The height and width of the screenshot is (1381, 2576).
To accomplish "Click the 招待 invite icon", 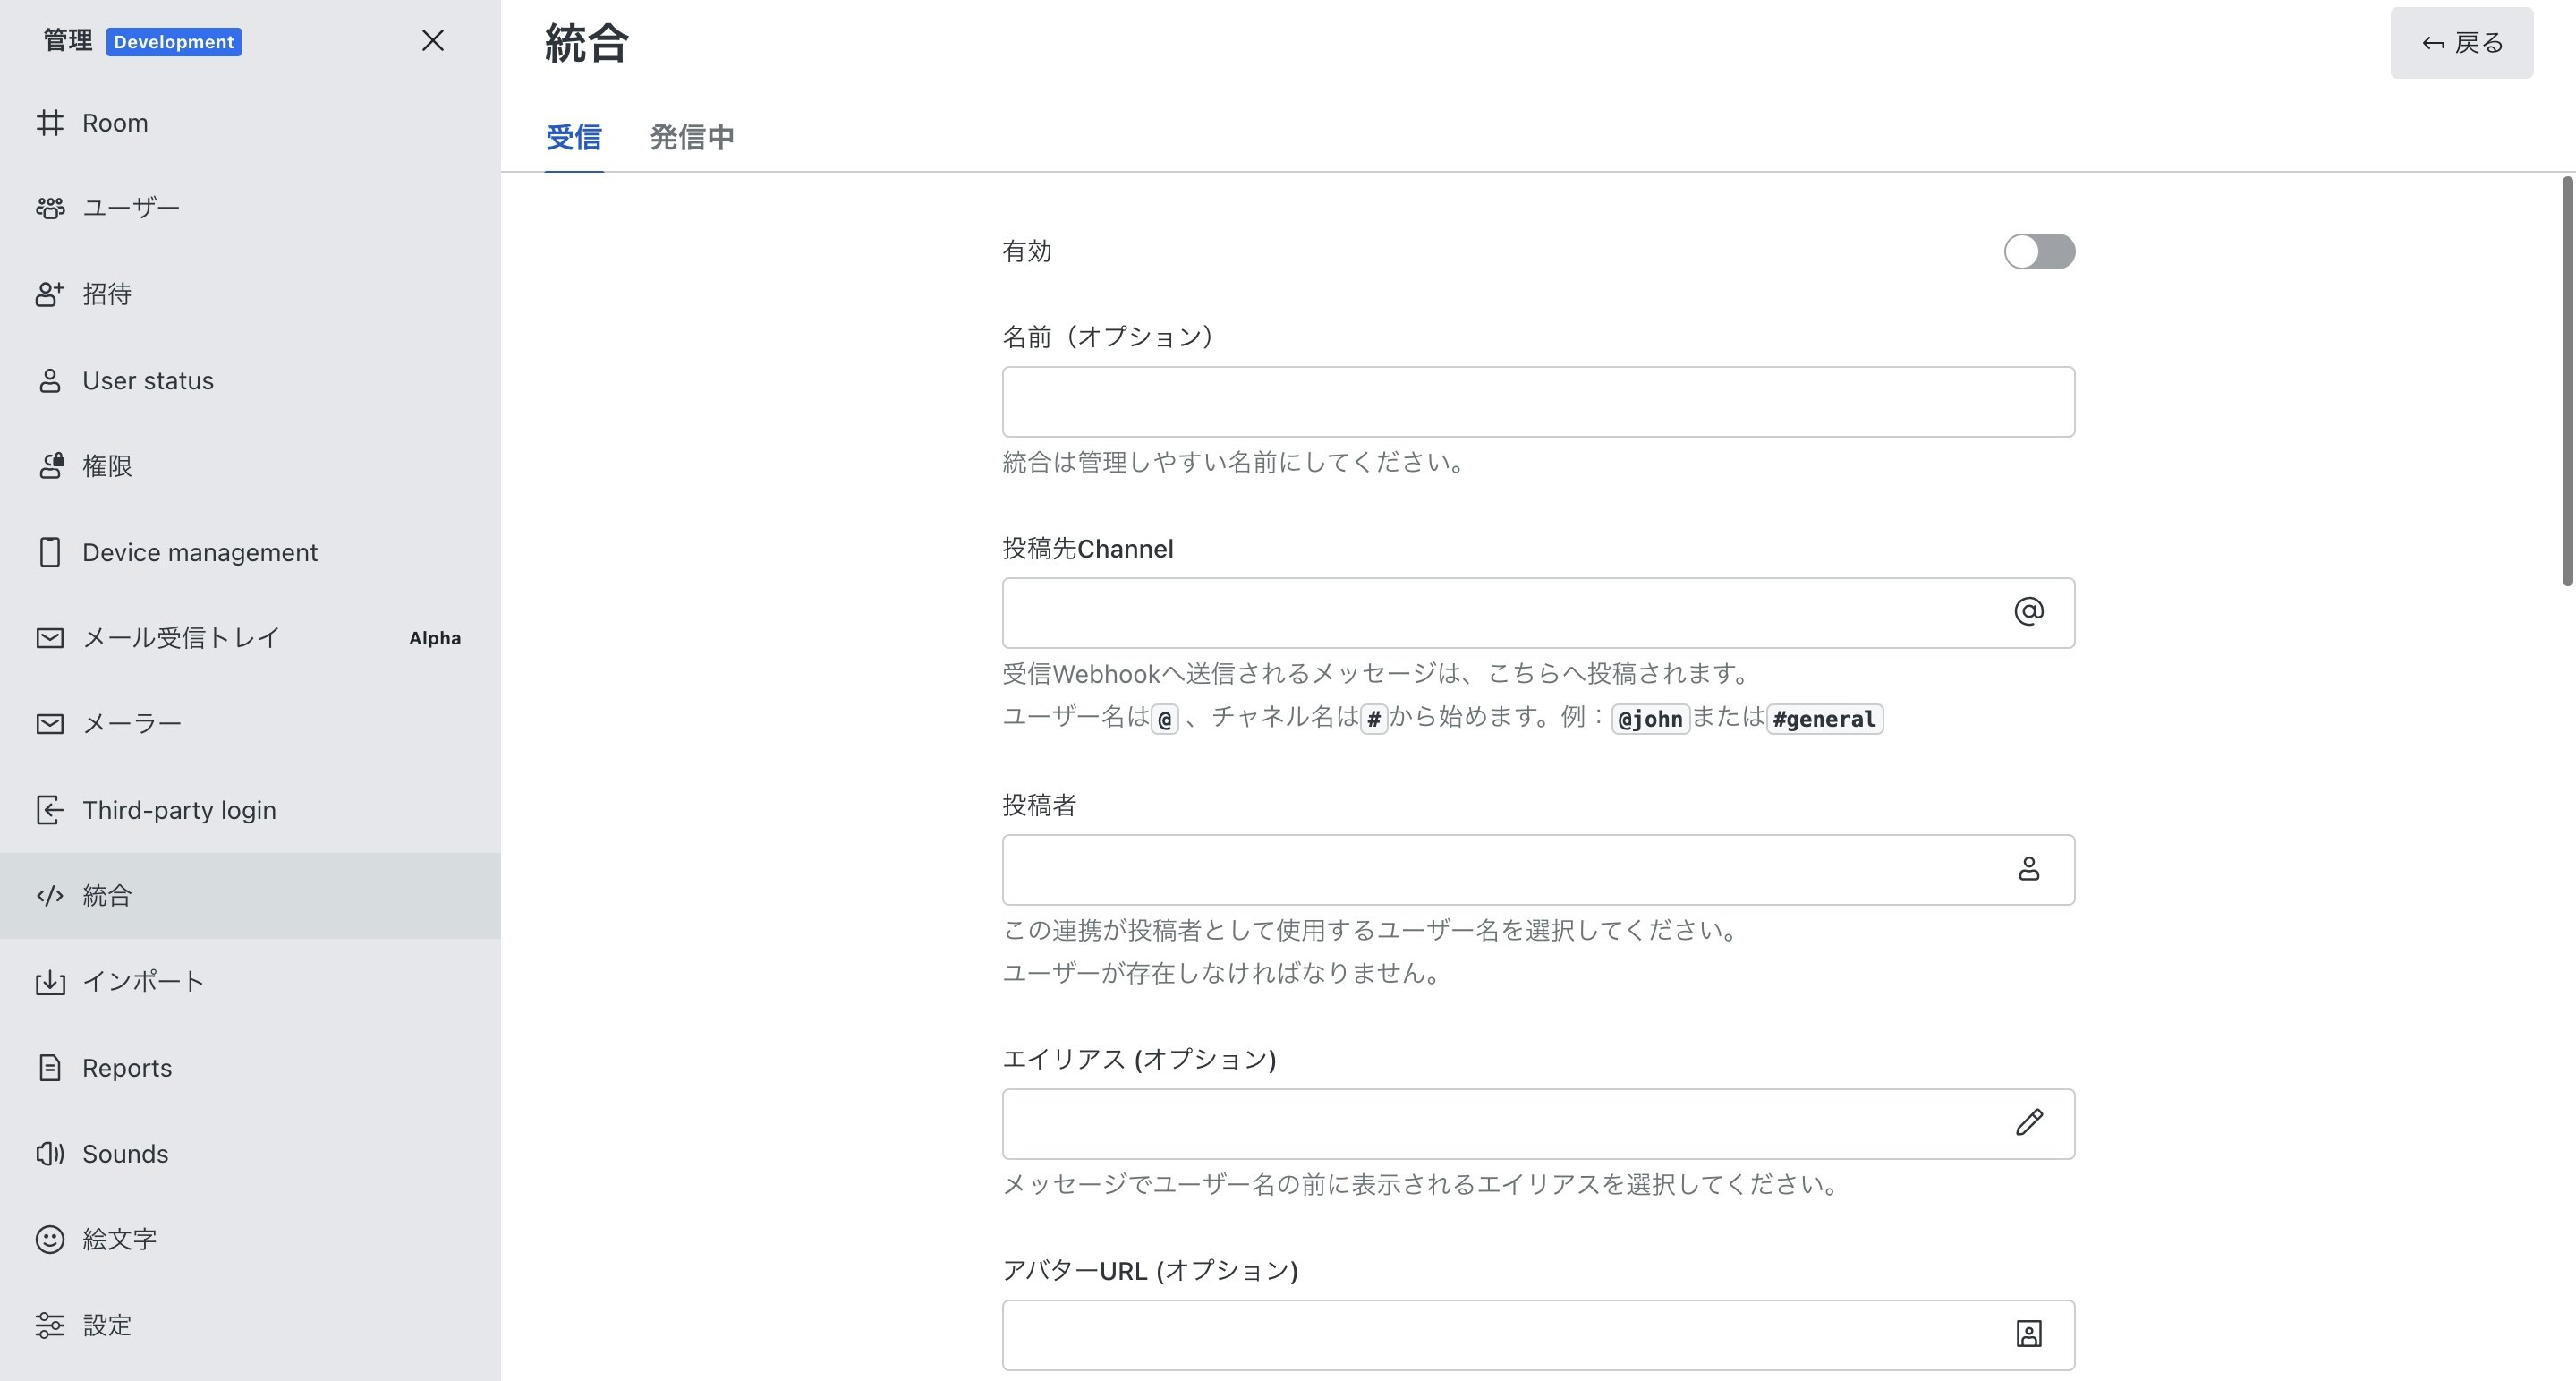I will (x=50, y=294).
